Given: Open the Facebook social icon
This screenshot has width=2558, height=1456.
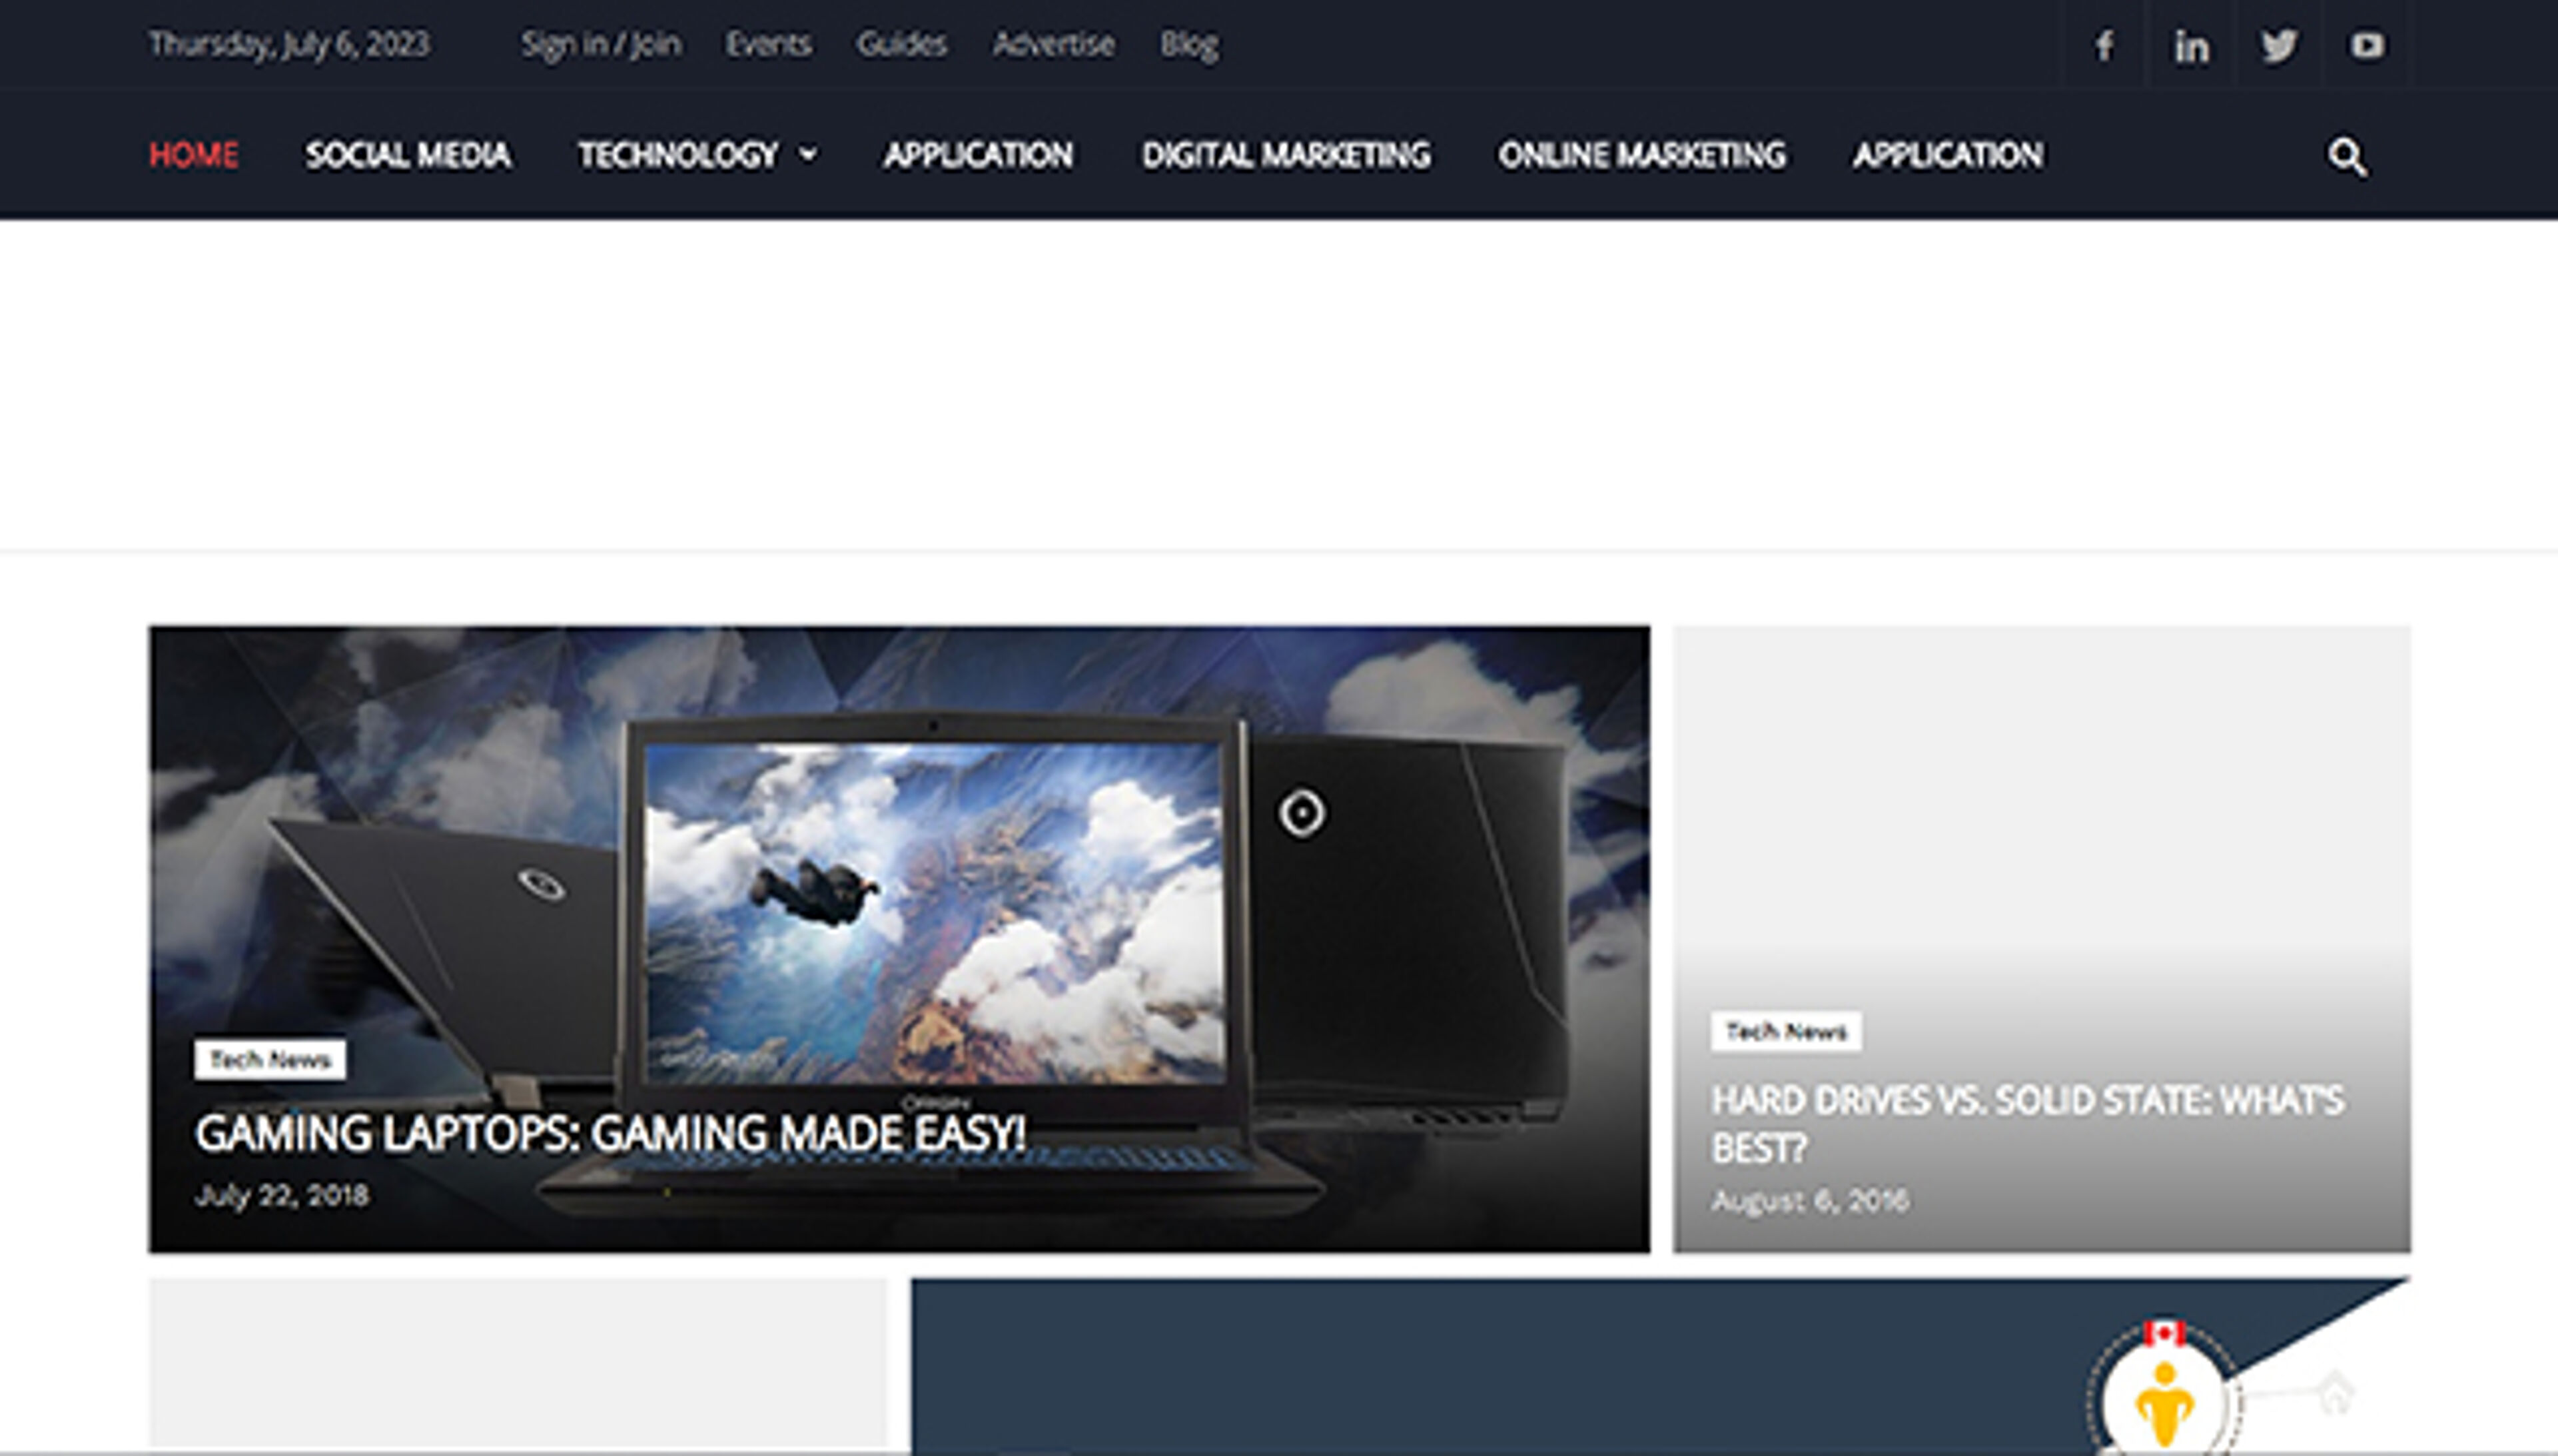Looking at the screenshot, I should coord(2104,46).
